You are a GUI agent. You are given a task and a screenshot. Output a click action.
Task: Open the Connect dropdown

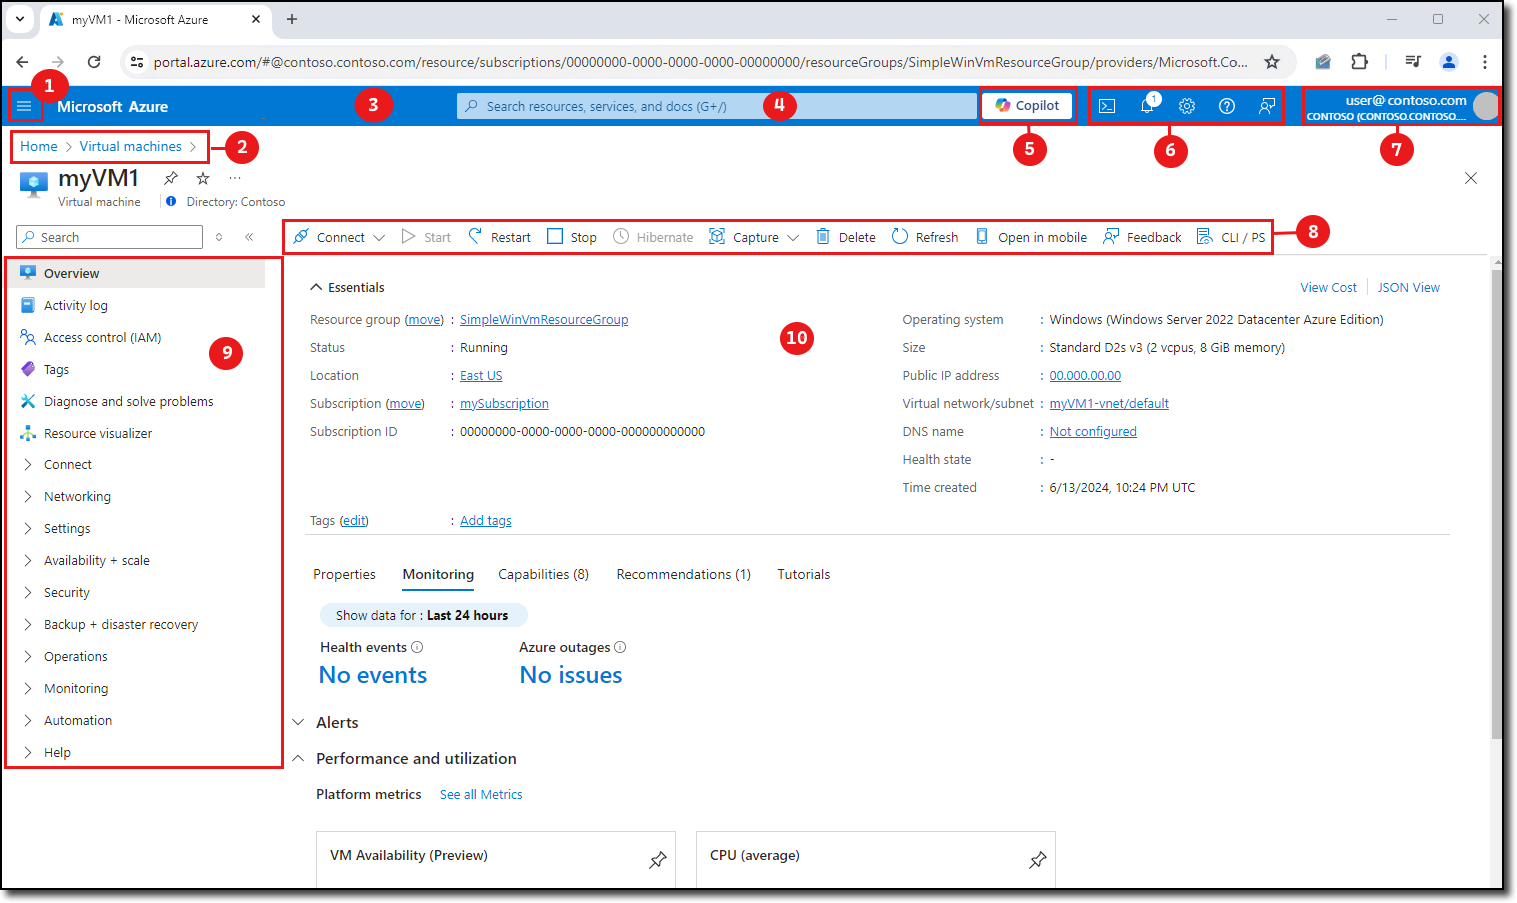coord(339,236)
